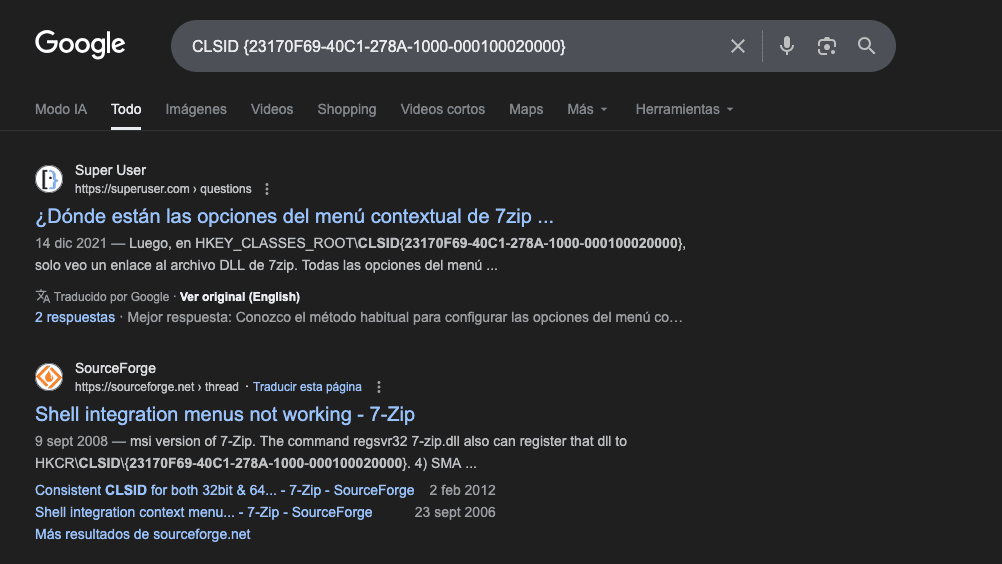
Task: Open Google Lens image search
Action: (826, 46)
